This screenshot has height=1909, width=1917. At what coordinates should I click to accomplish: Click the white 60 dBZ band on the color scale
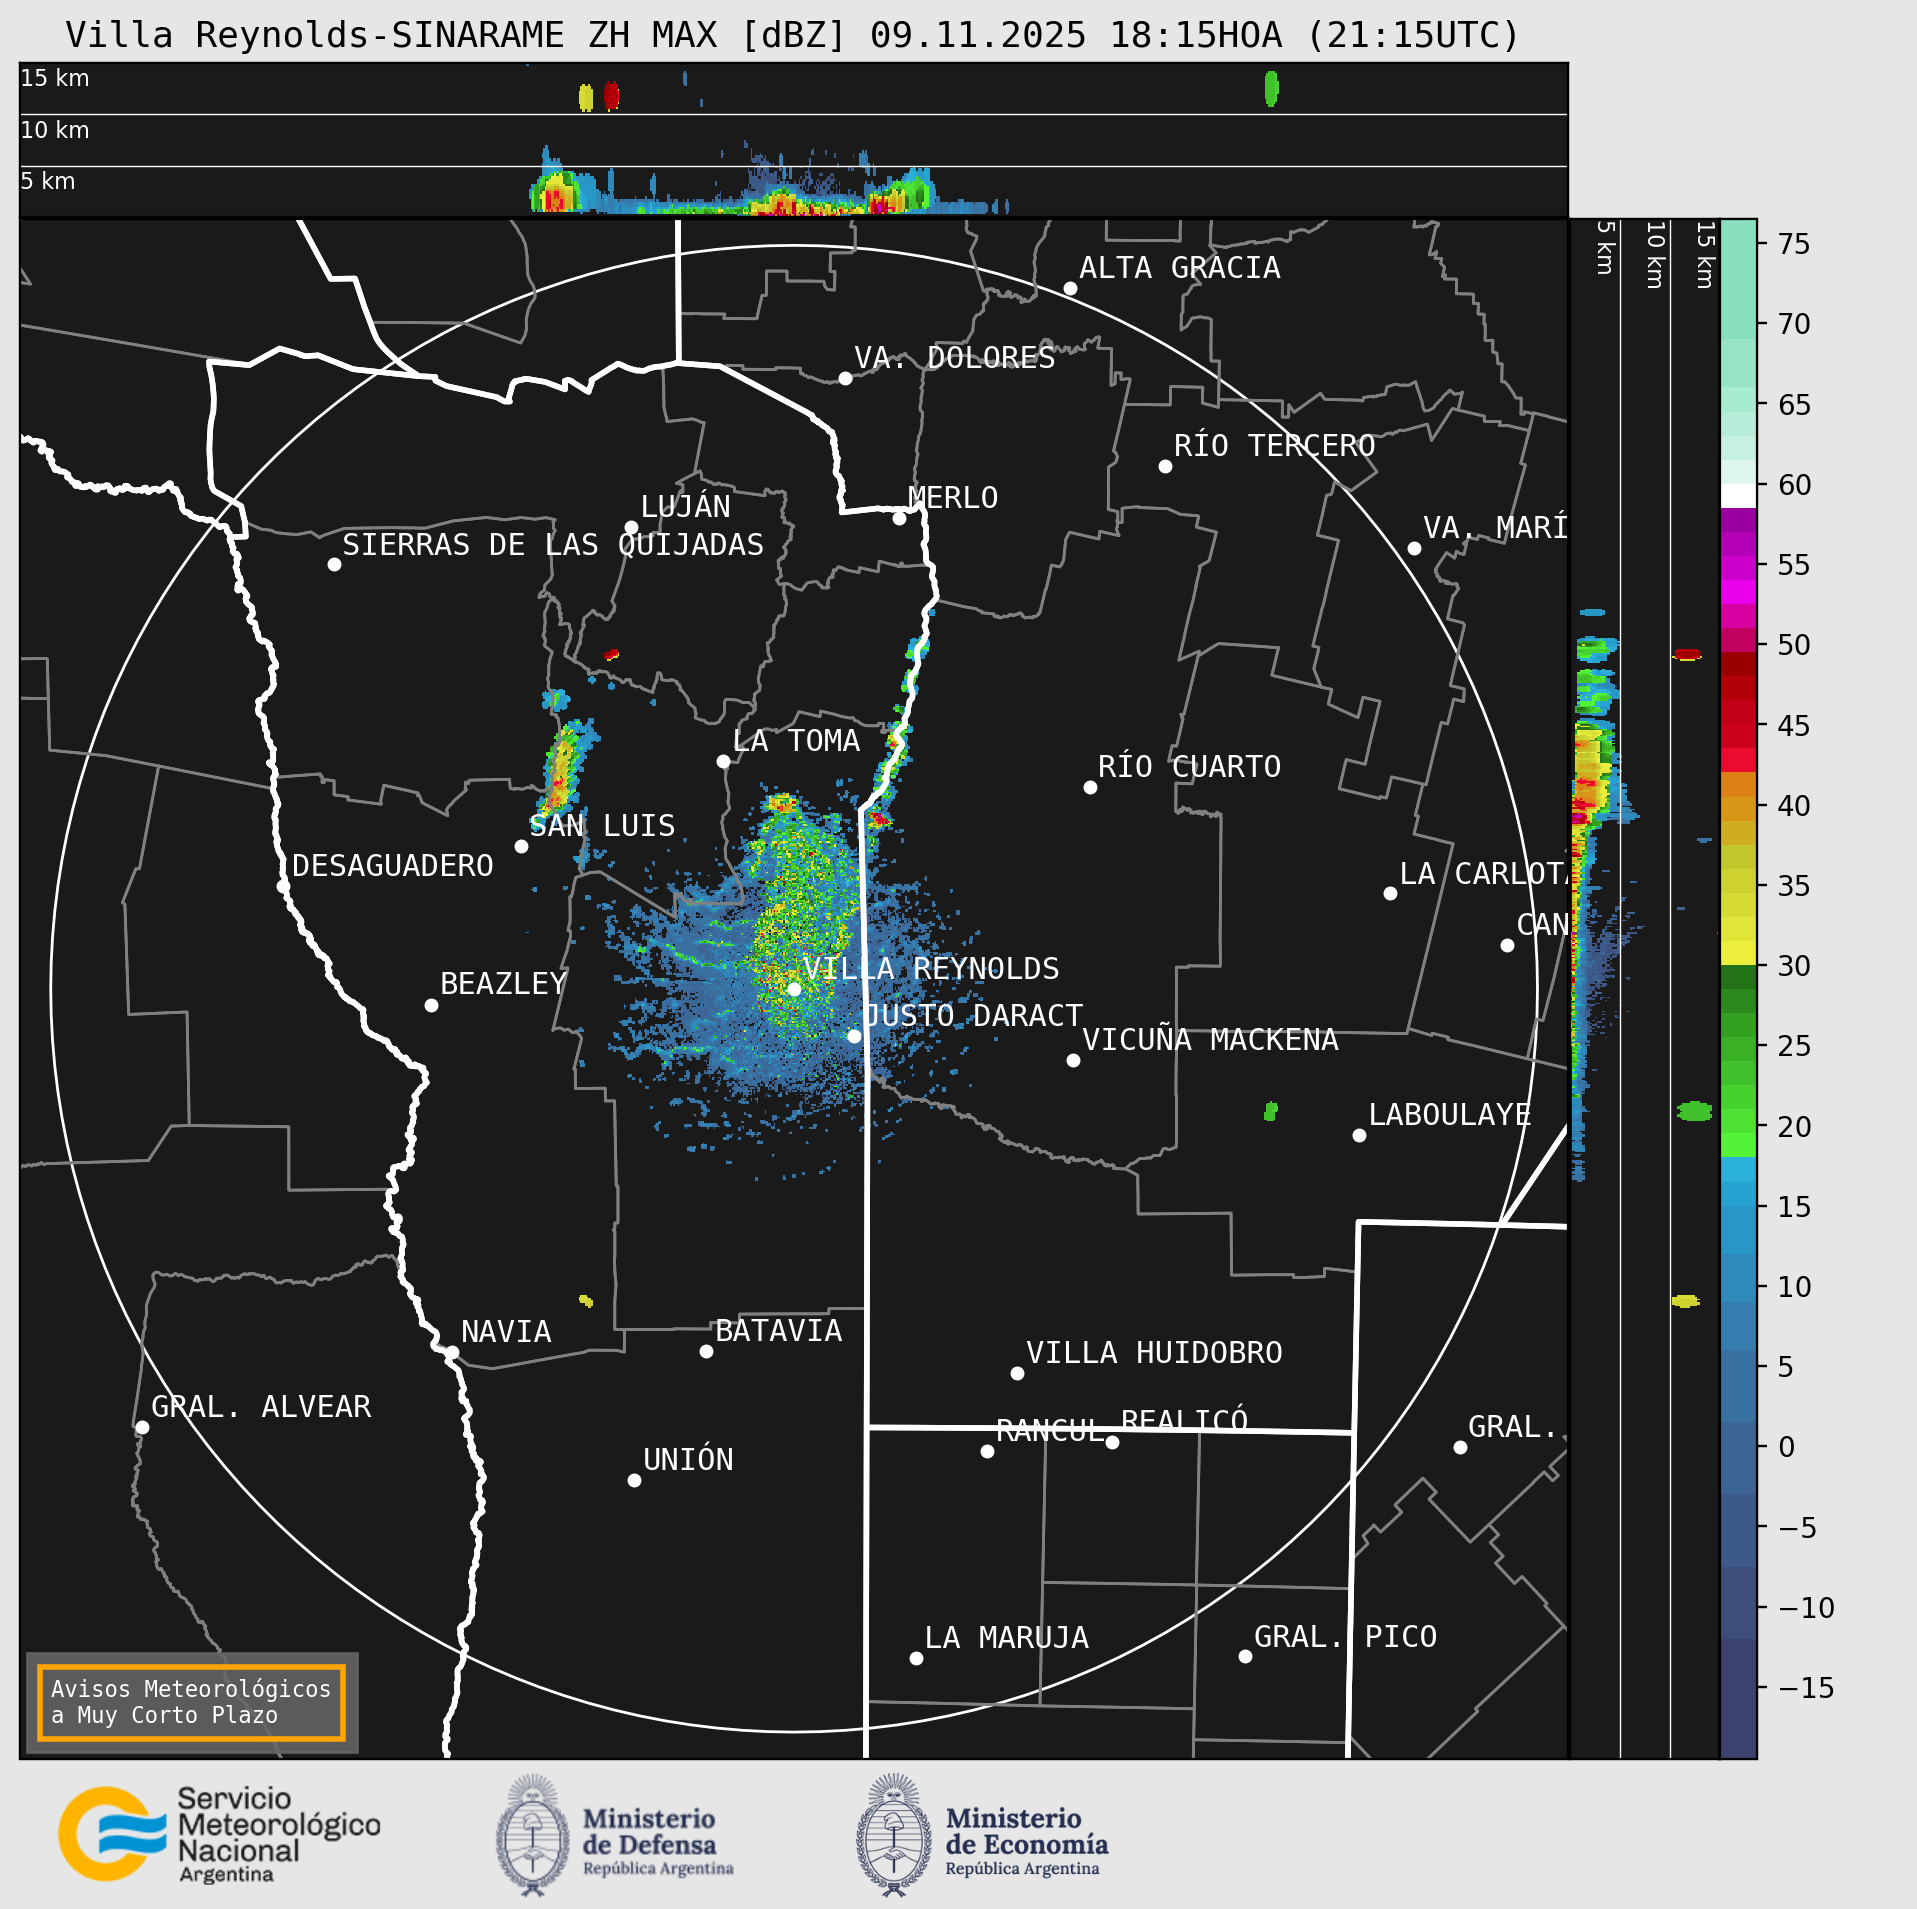pyautogui.click(x=1738, y=496)
